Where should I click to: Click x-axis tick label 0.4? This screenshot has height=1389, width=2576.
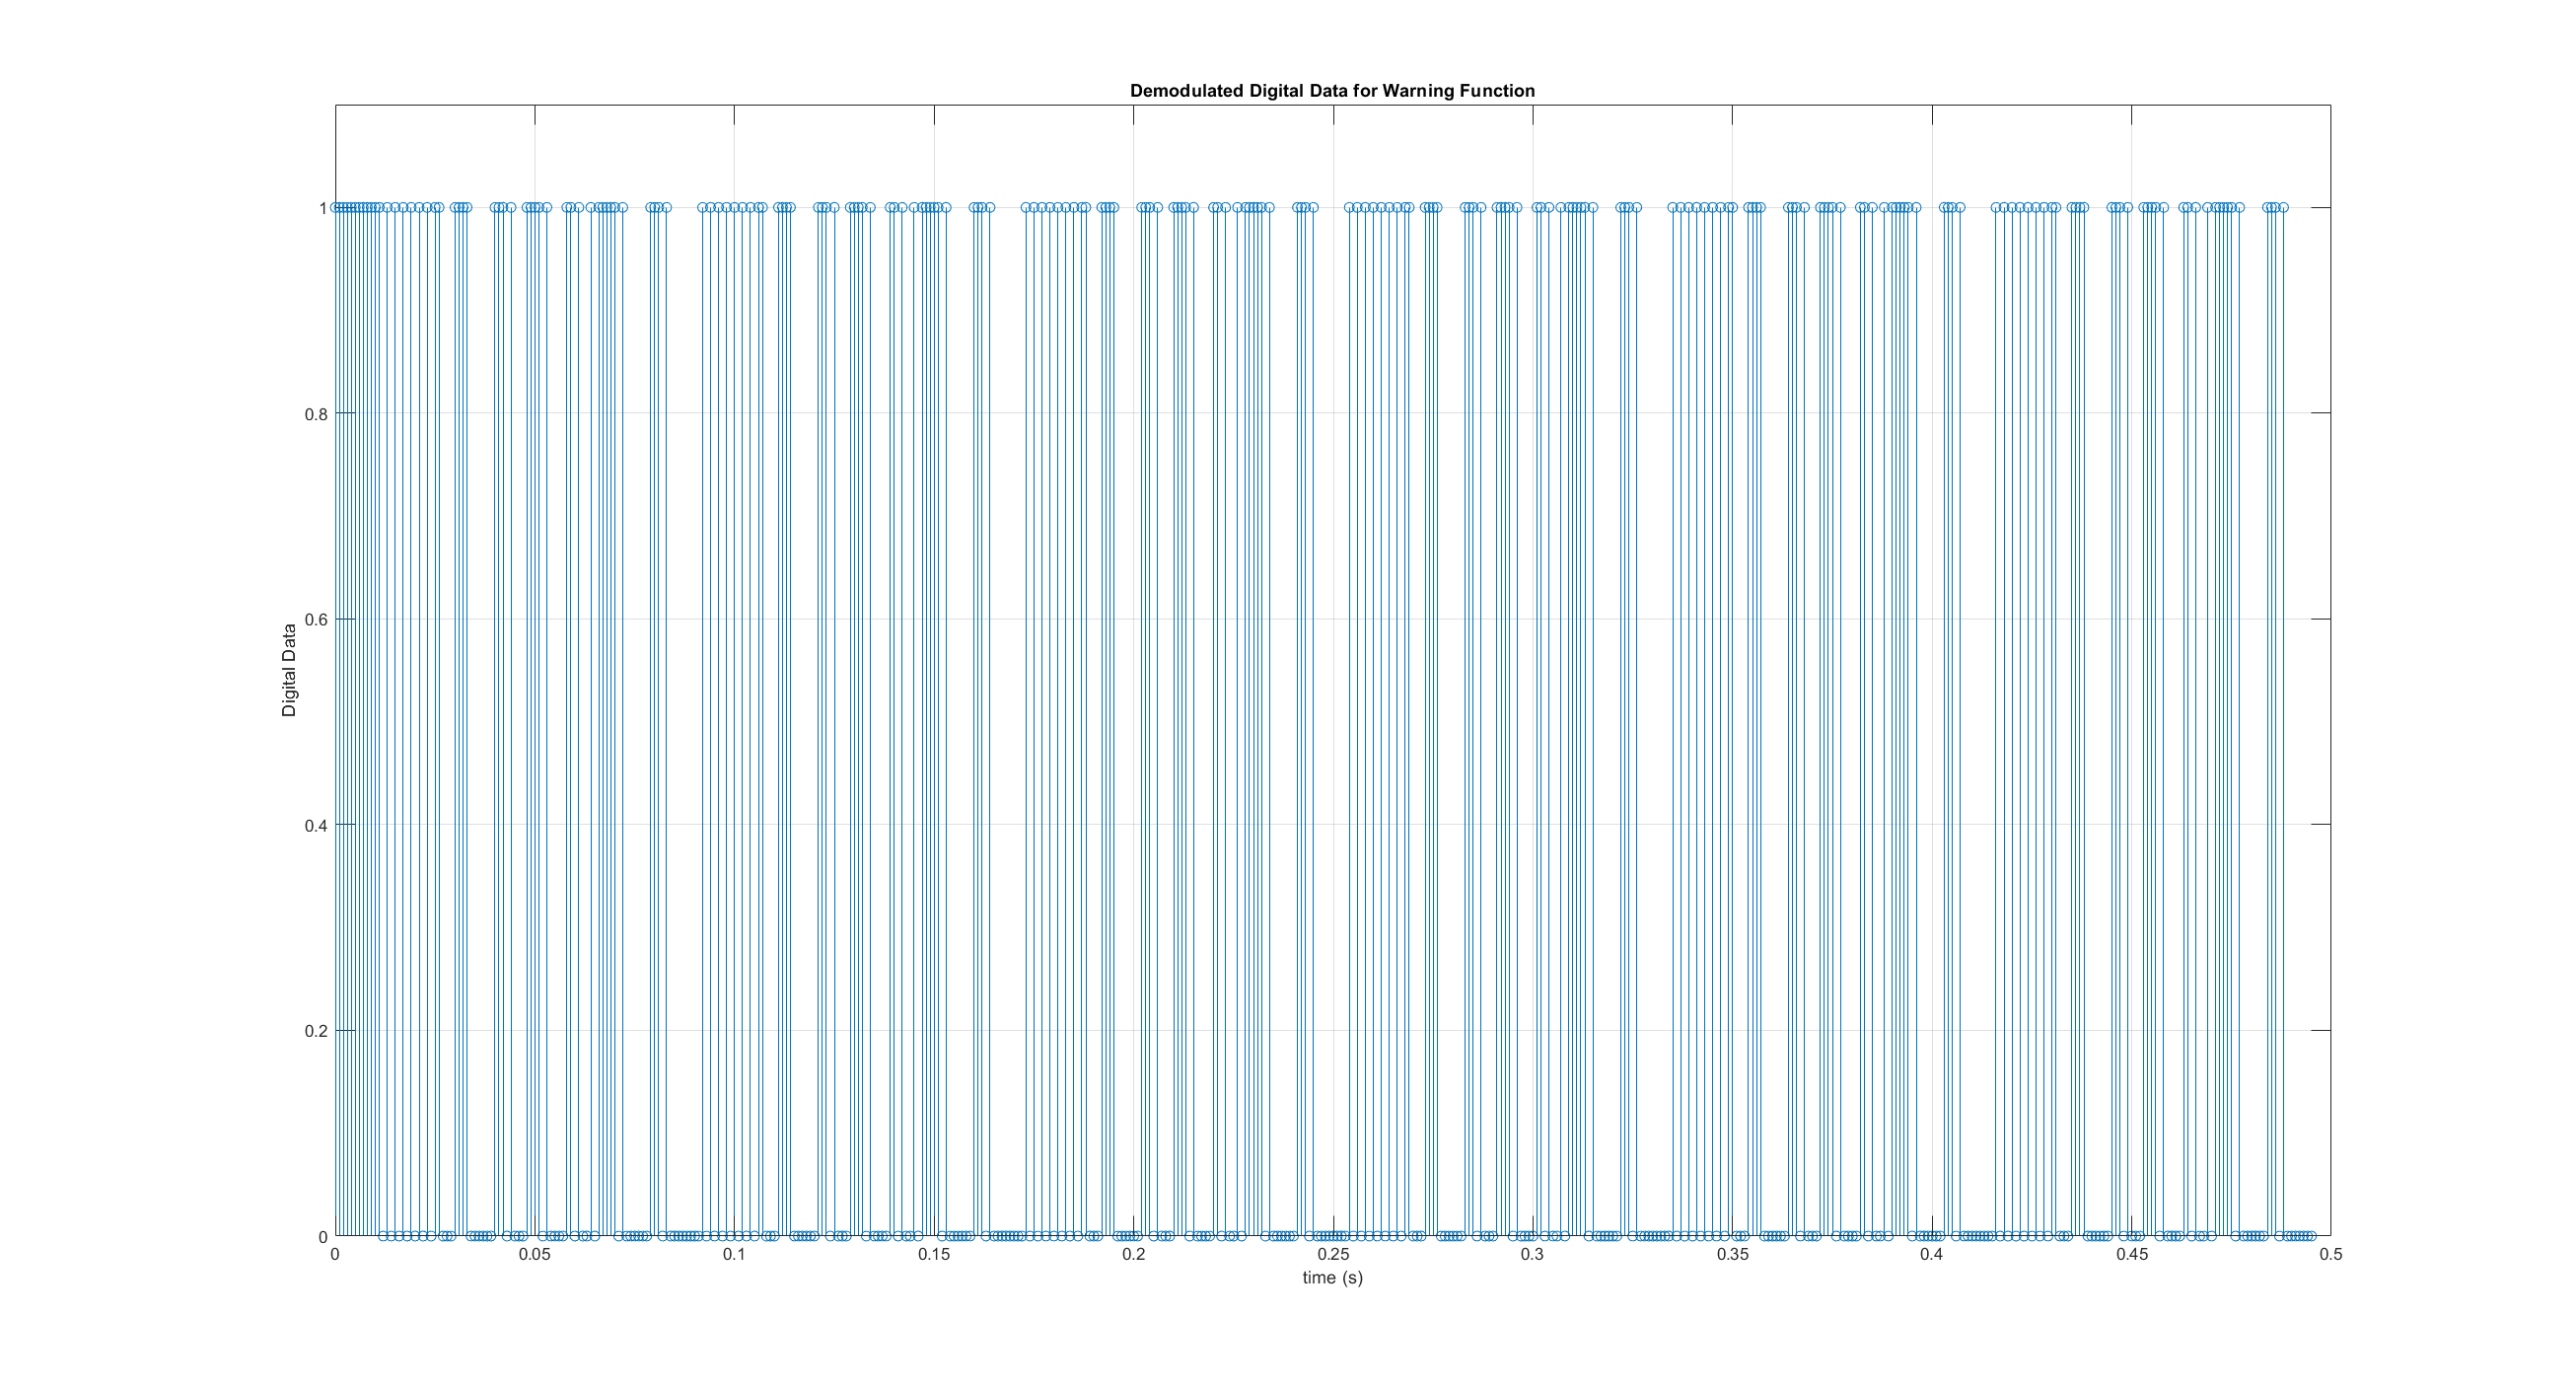pos(1931,1254)
